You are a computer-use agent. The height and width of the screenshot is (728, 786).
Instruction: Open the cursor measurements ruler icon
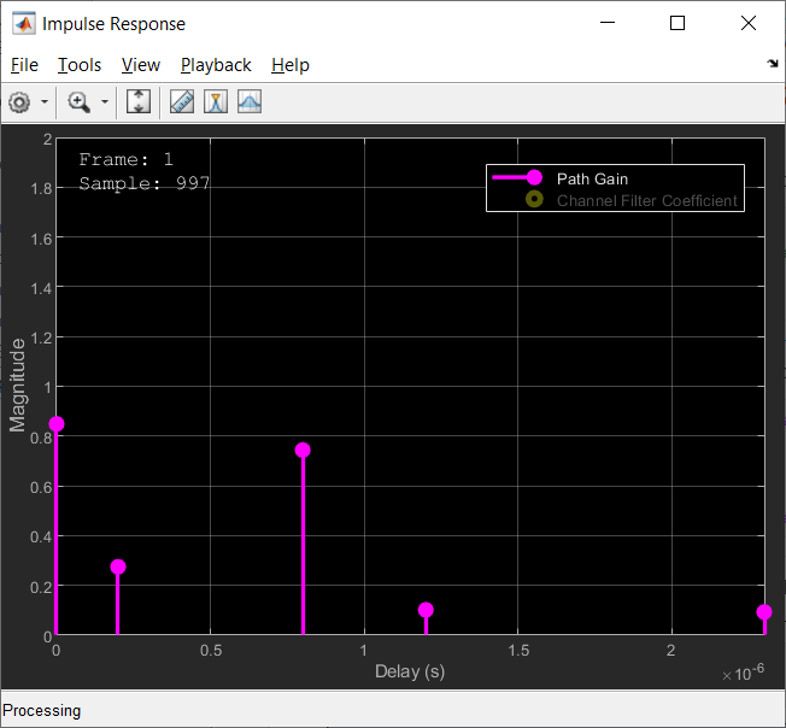[x=181, y=102]
